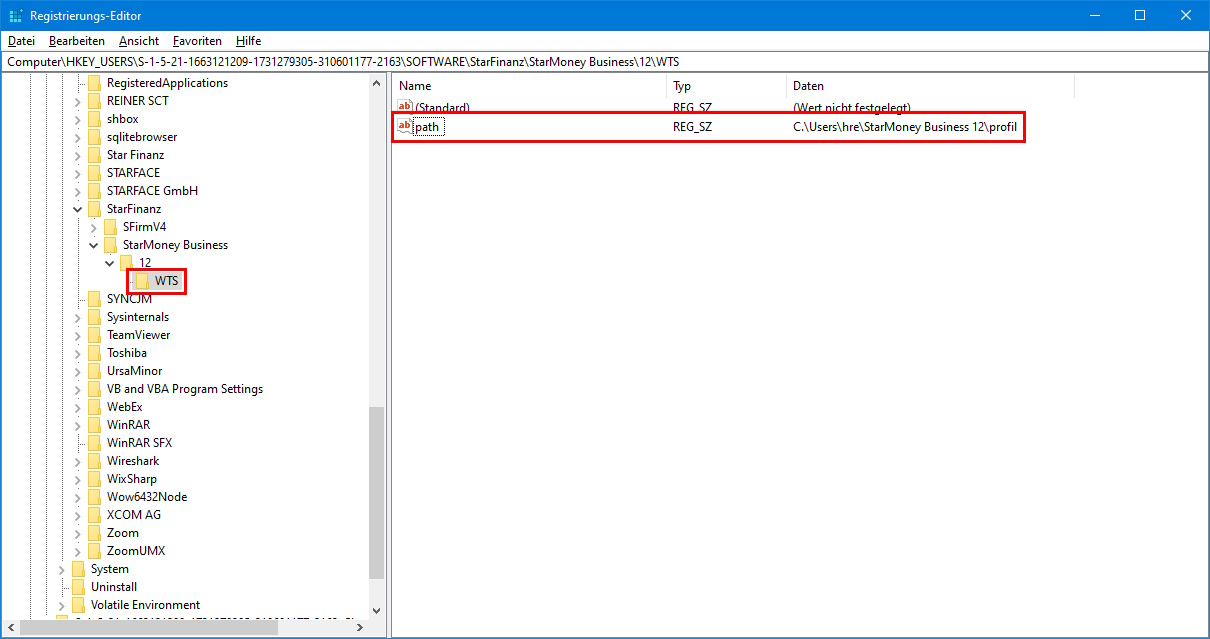Select the Volatile Environment key
The image size is (1210, 639).
pos(145,605)
